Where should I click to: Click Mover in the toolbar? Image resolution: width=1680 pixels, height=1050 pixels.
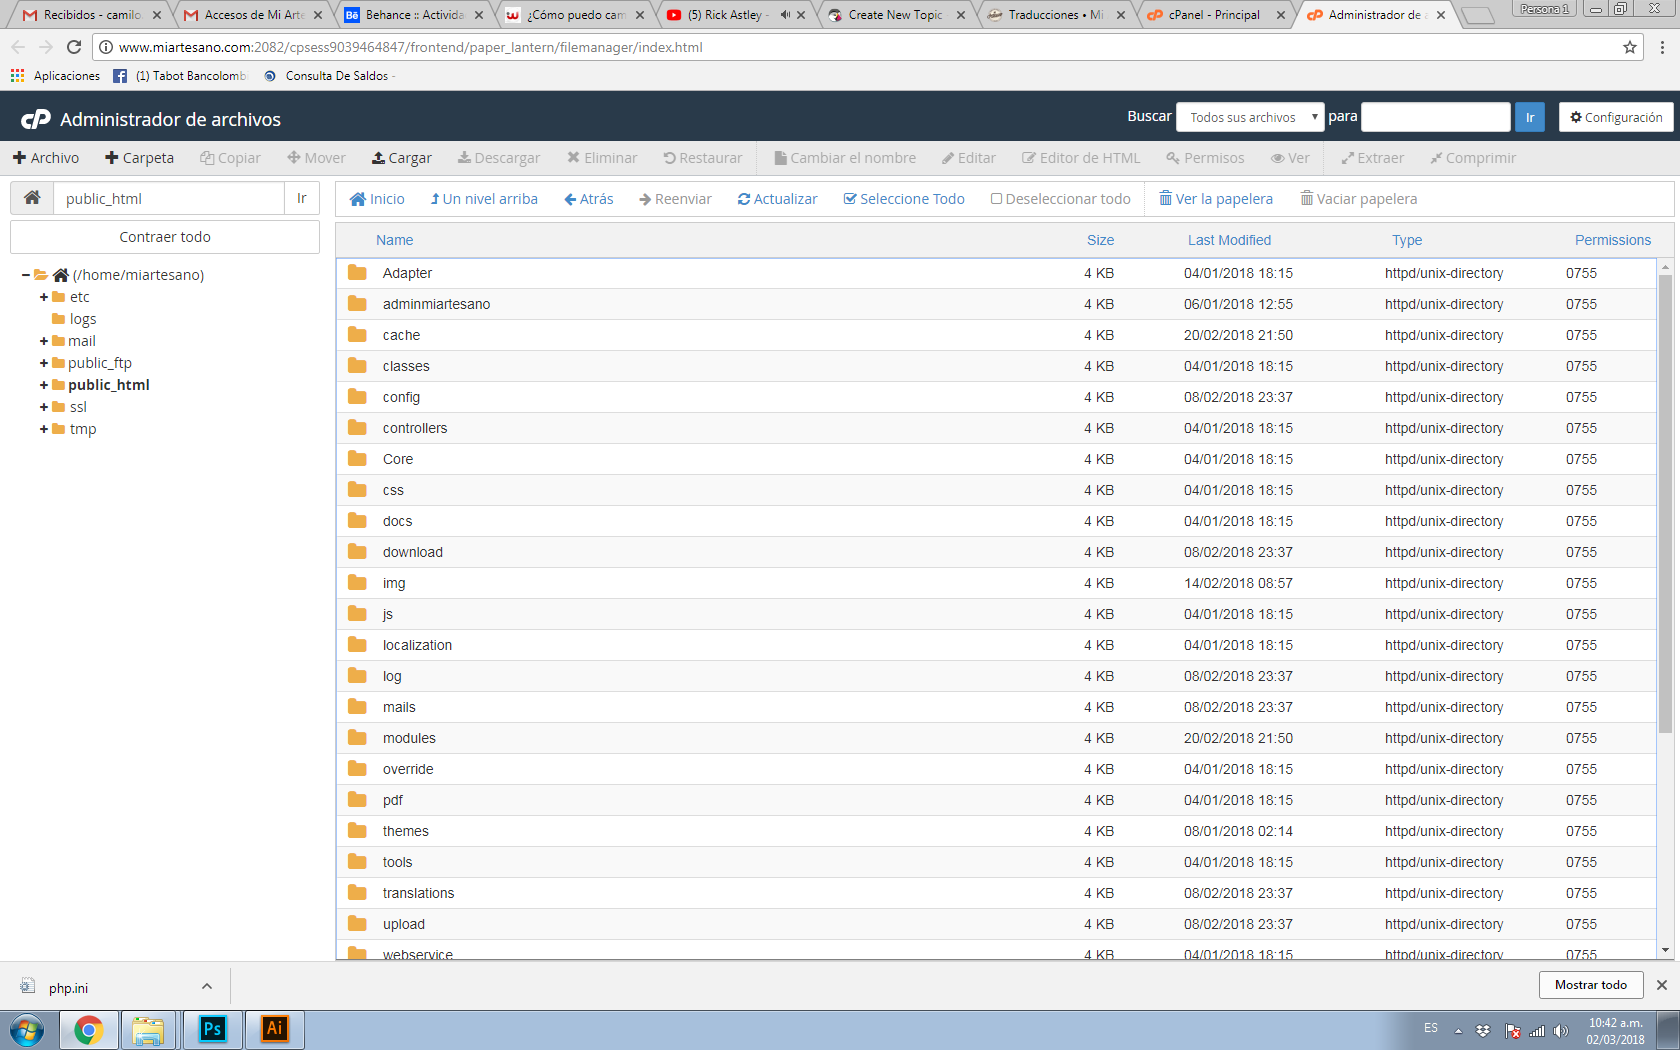pyautogui.click(x=316, y=158)
